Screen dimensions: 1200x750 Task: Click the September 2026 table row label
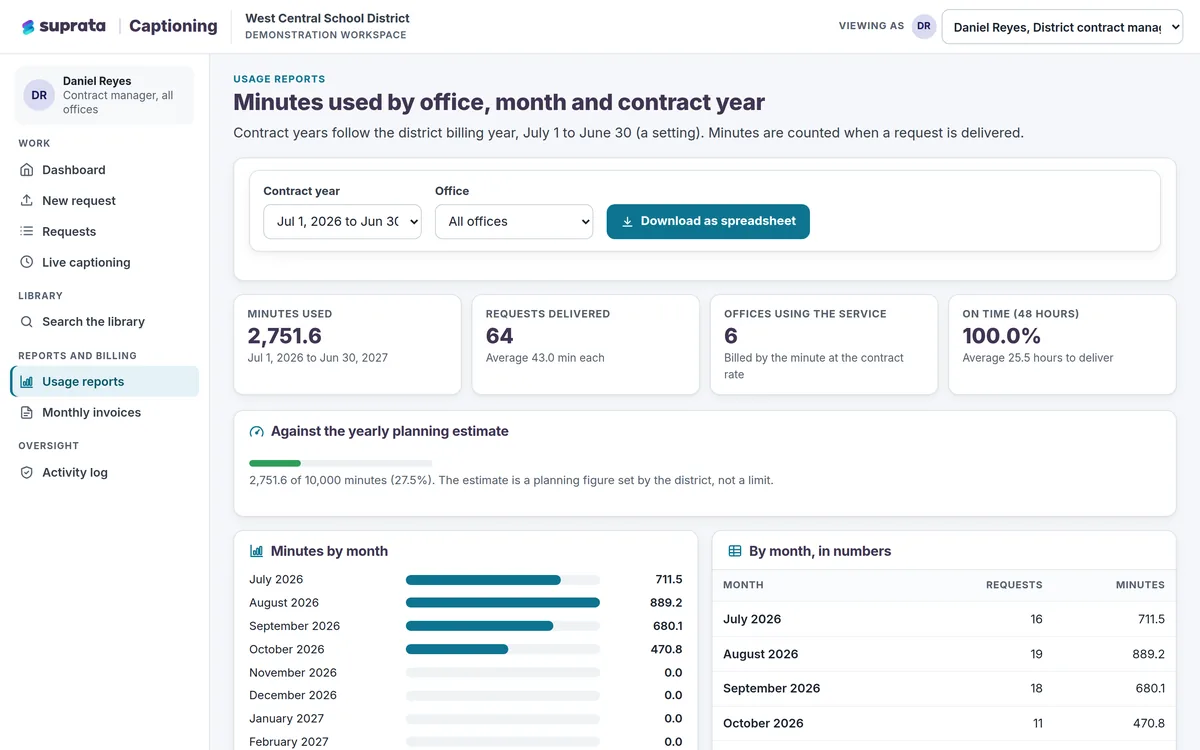772,688
